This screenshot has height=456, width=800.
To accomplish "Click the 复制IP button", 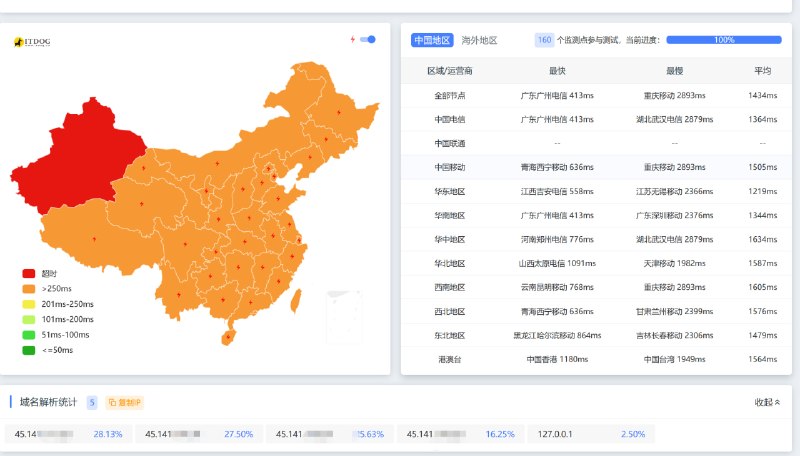I will 124,402.
